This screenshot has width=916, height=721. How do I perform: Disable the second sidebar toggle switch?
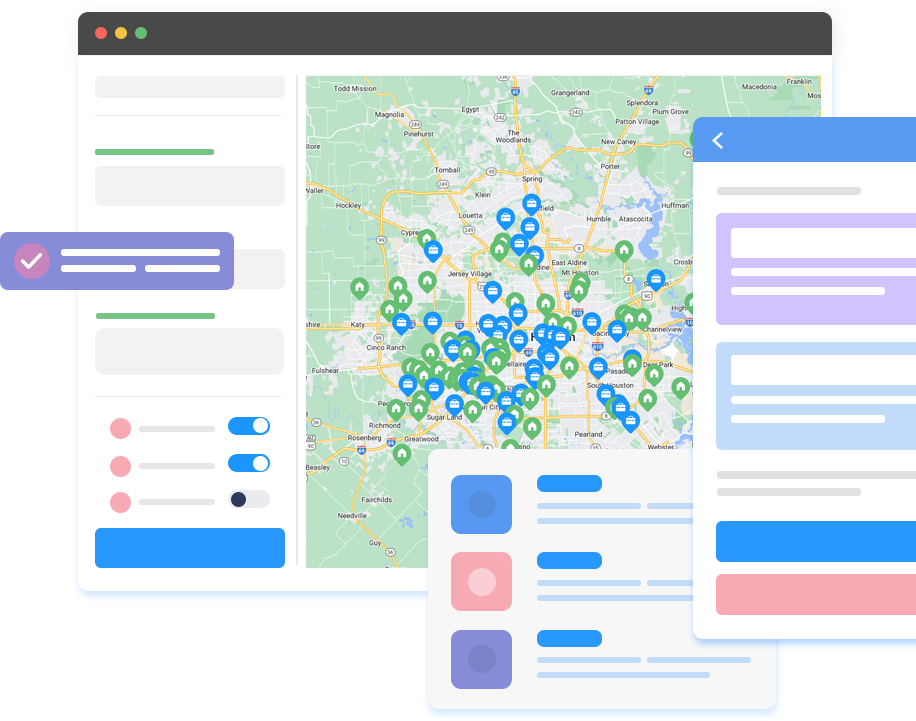249,463
